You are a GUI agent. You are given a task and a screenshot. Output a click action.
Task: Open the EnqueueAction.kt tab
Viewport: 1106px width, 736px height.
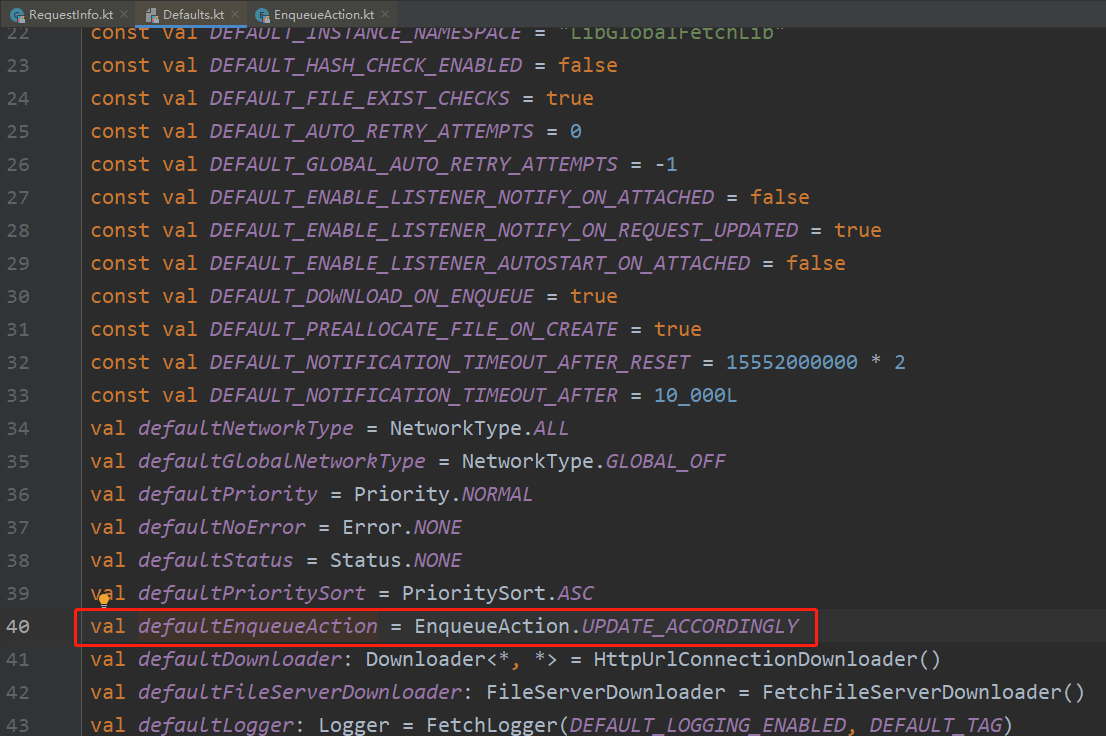323,14
